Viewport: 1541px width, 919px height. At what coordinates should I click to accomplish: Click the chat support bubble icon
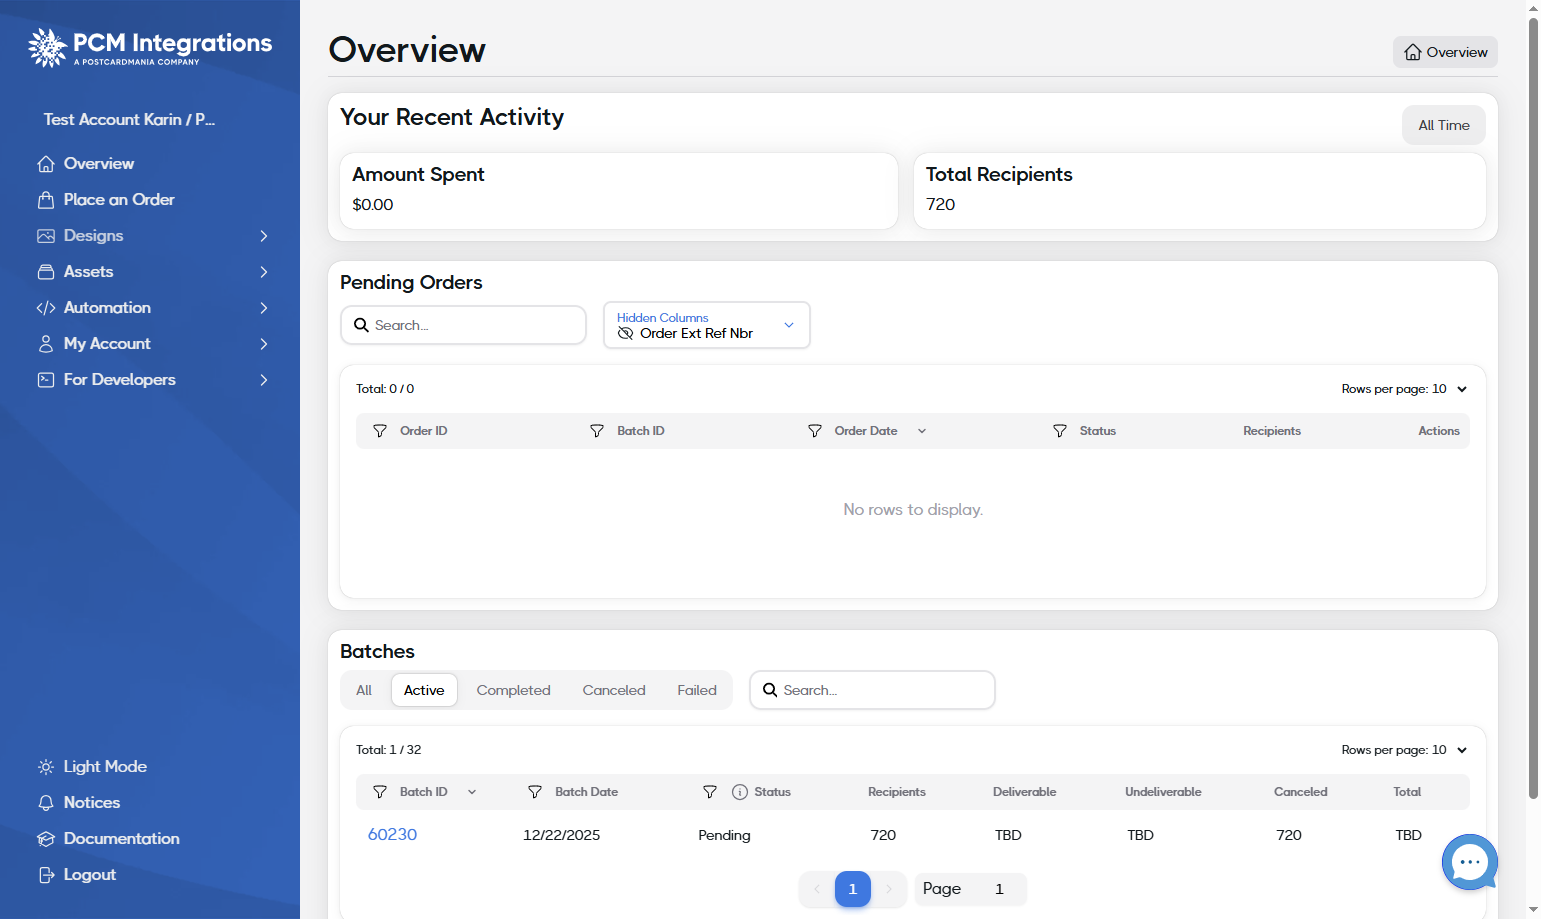point(1469,862)
